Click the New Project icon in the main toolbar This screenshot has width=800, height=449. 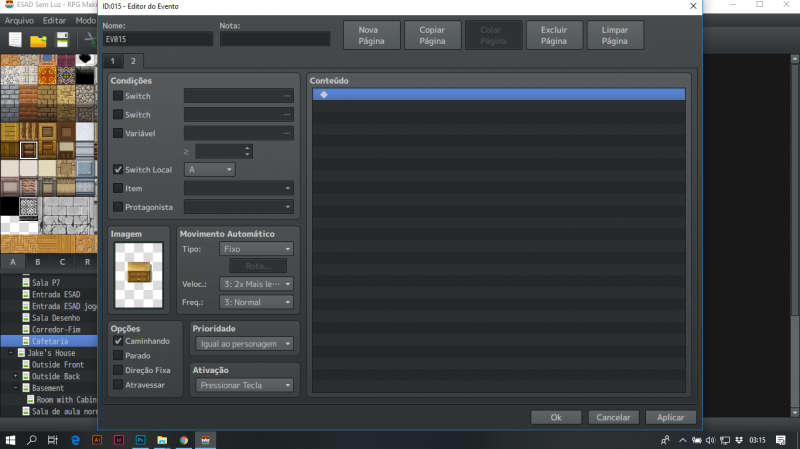click(x=15, y=40)
